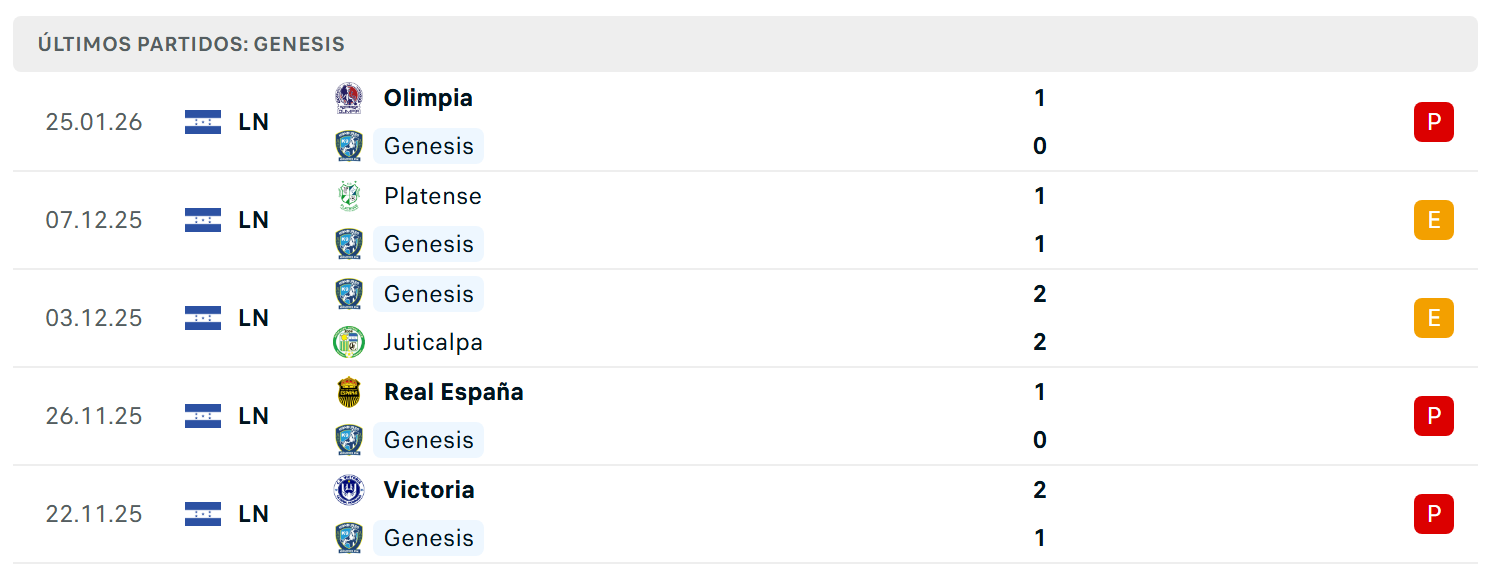Click red P badge for Victoria match
The width and height of the screenshot is (1490, 586).
(1433, 514)
